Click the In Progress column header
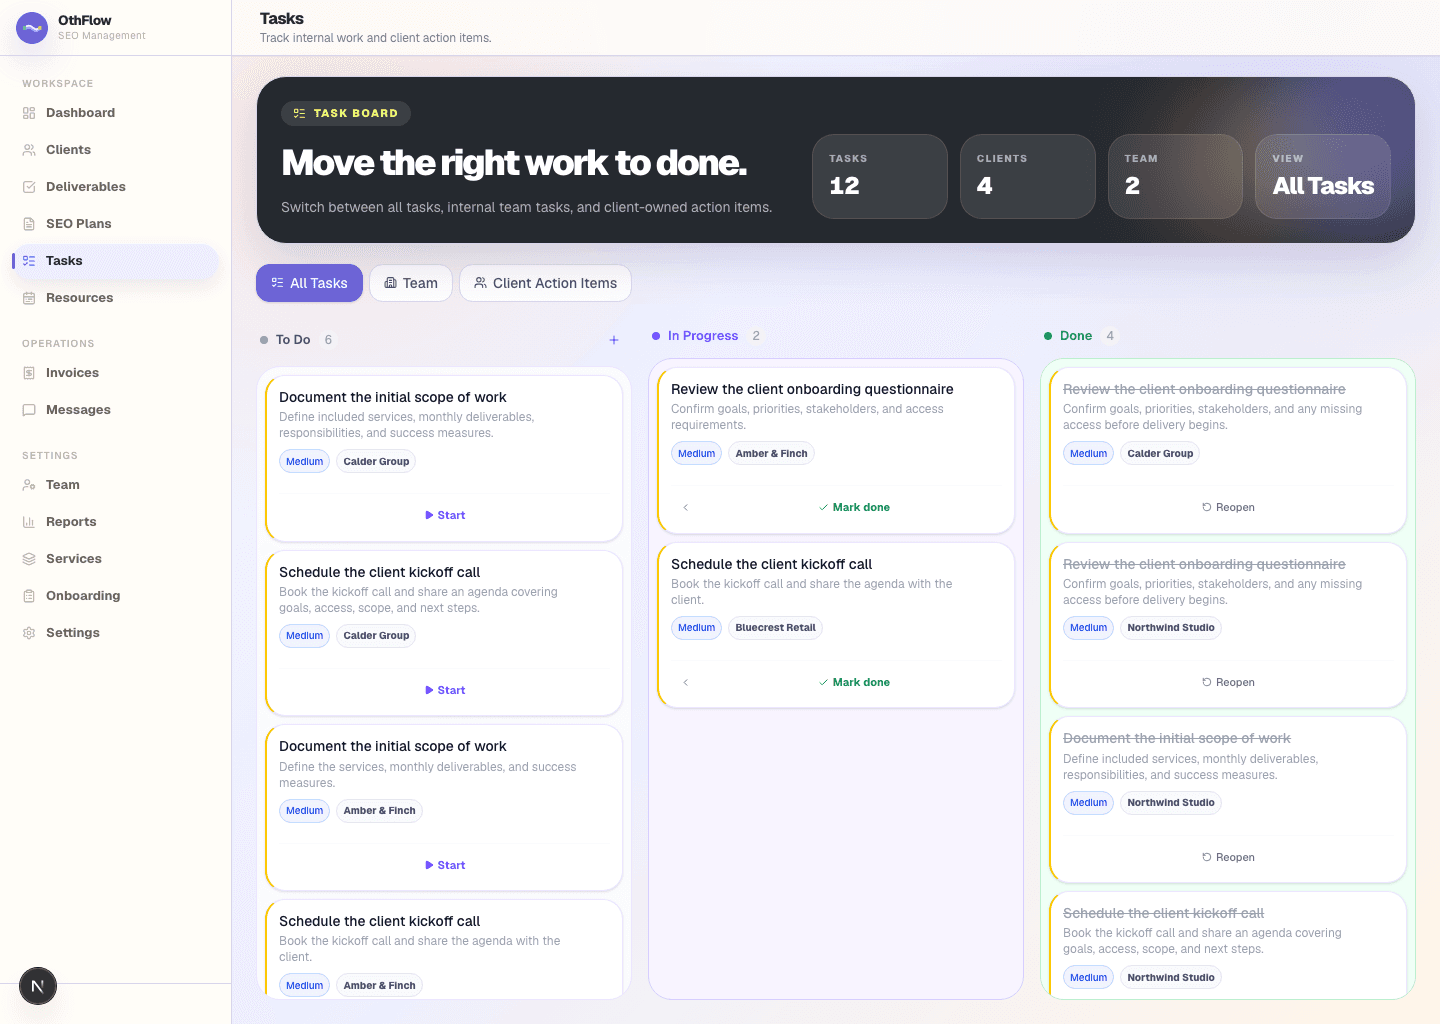 [x=703, y=336]
